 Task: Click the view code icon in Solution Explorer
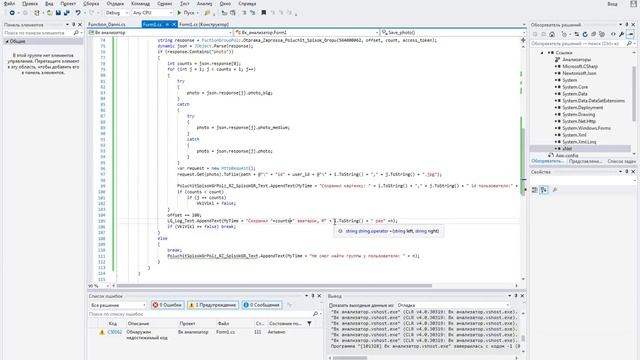(x=613, y=34)
